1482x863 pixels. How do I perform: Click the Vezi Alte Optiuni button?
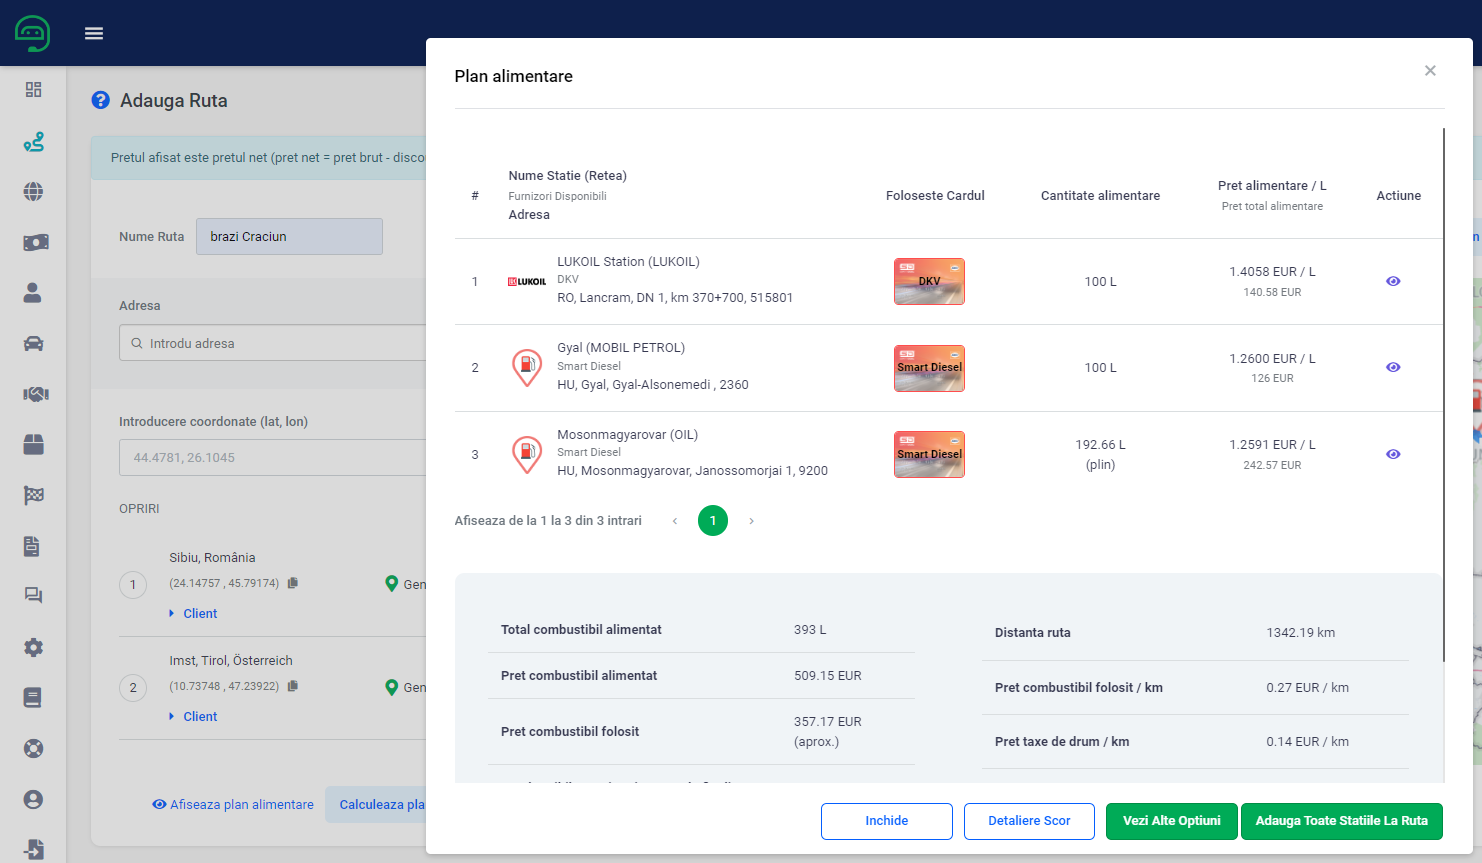(1171, 821)
